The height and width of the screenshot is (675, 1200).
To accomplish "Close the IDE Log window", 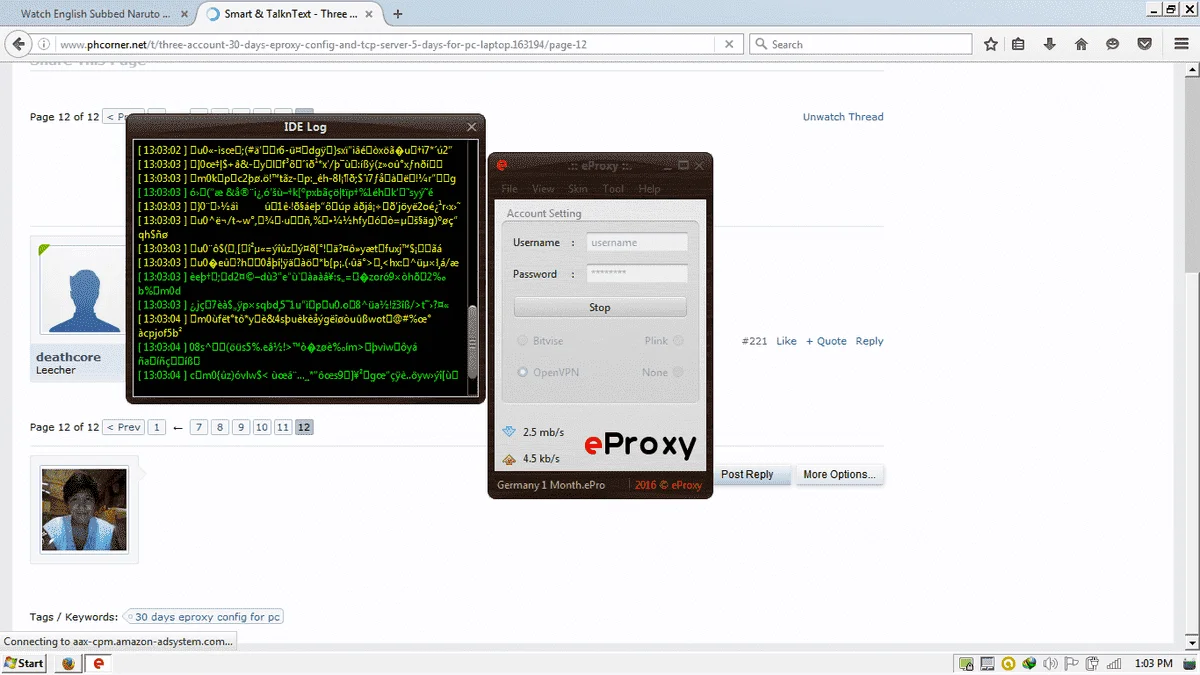I will pyautogui.click(x=472, y=127).
